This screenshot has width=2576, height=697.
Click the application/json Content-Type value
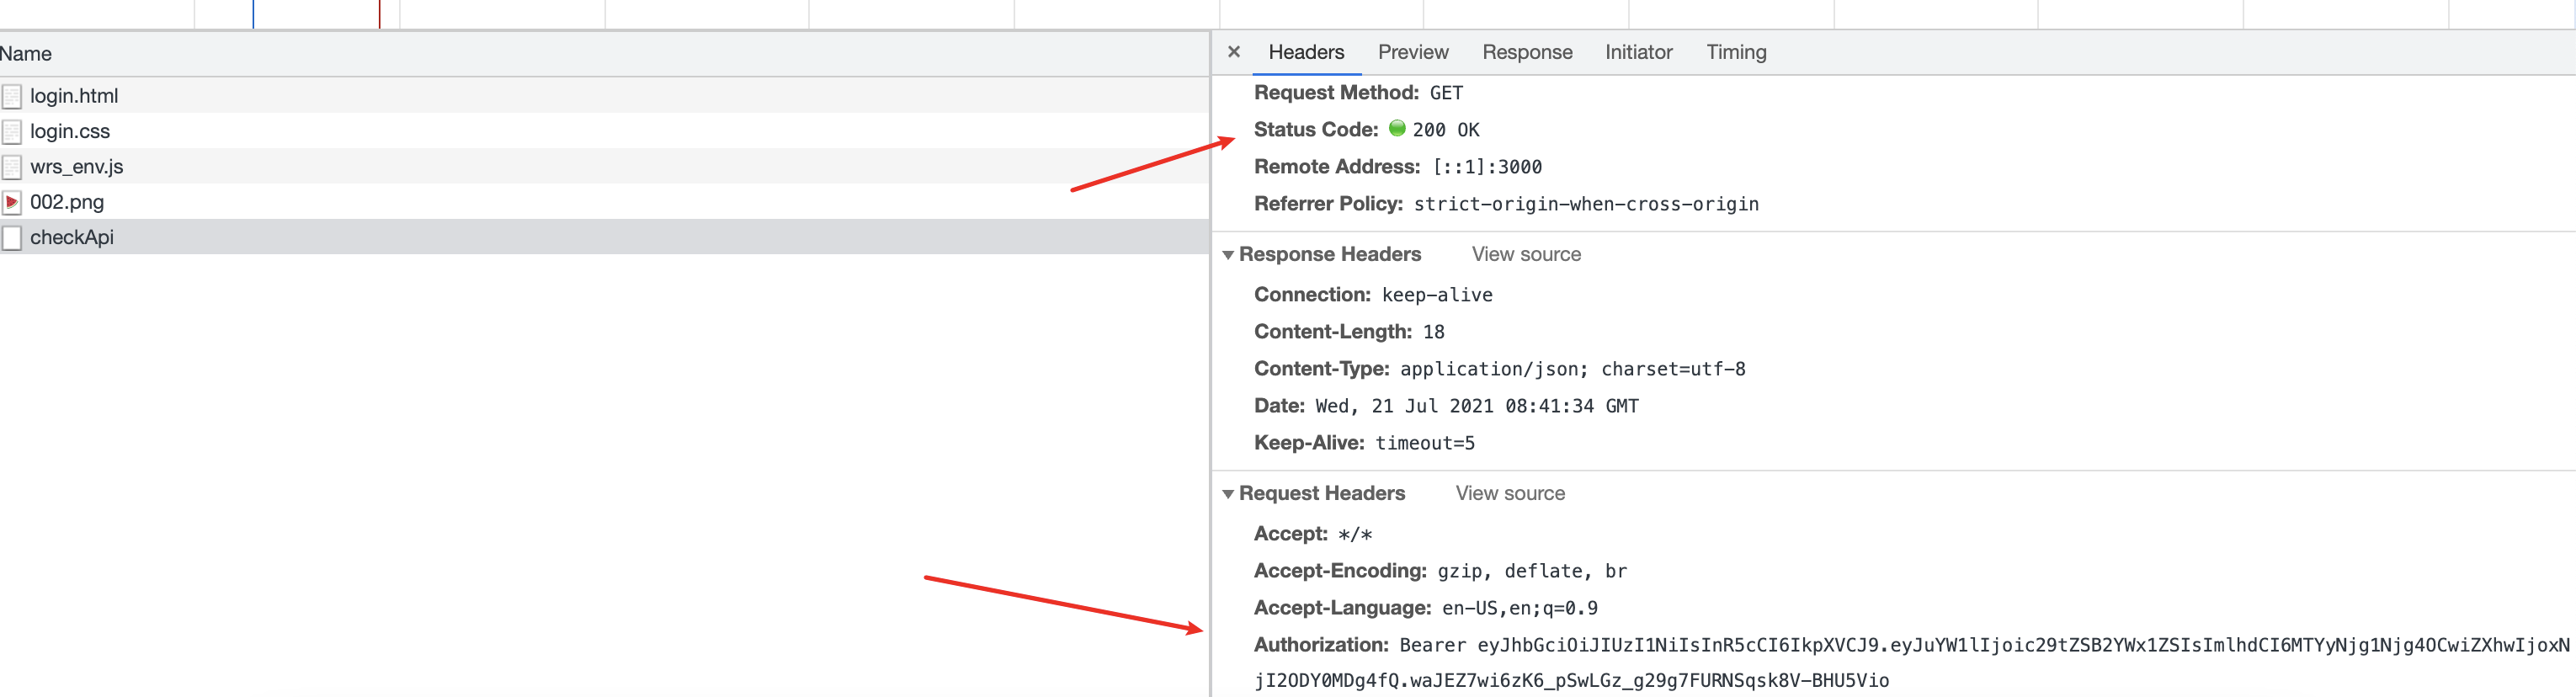(x=1573, y=369)
